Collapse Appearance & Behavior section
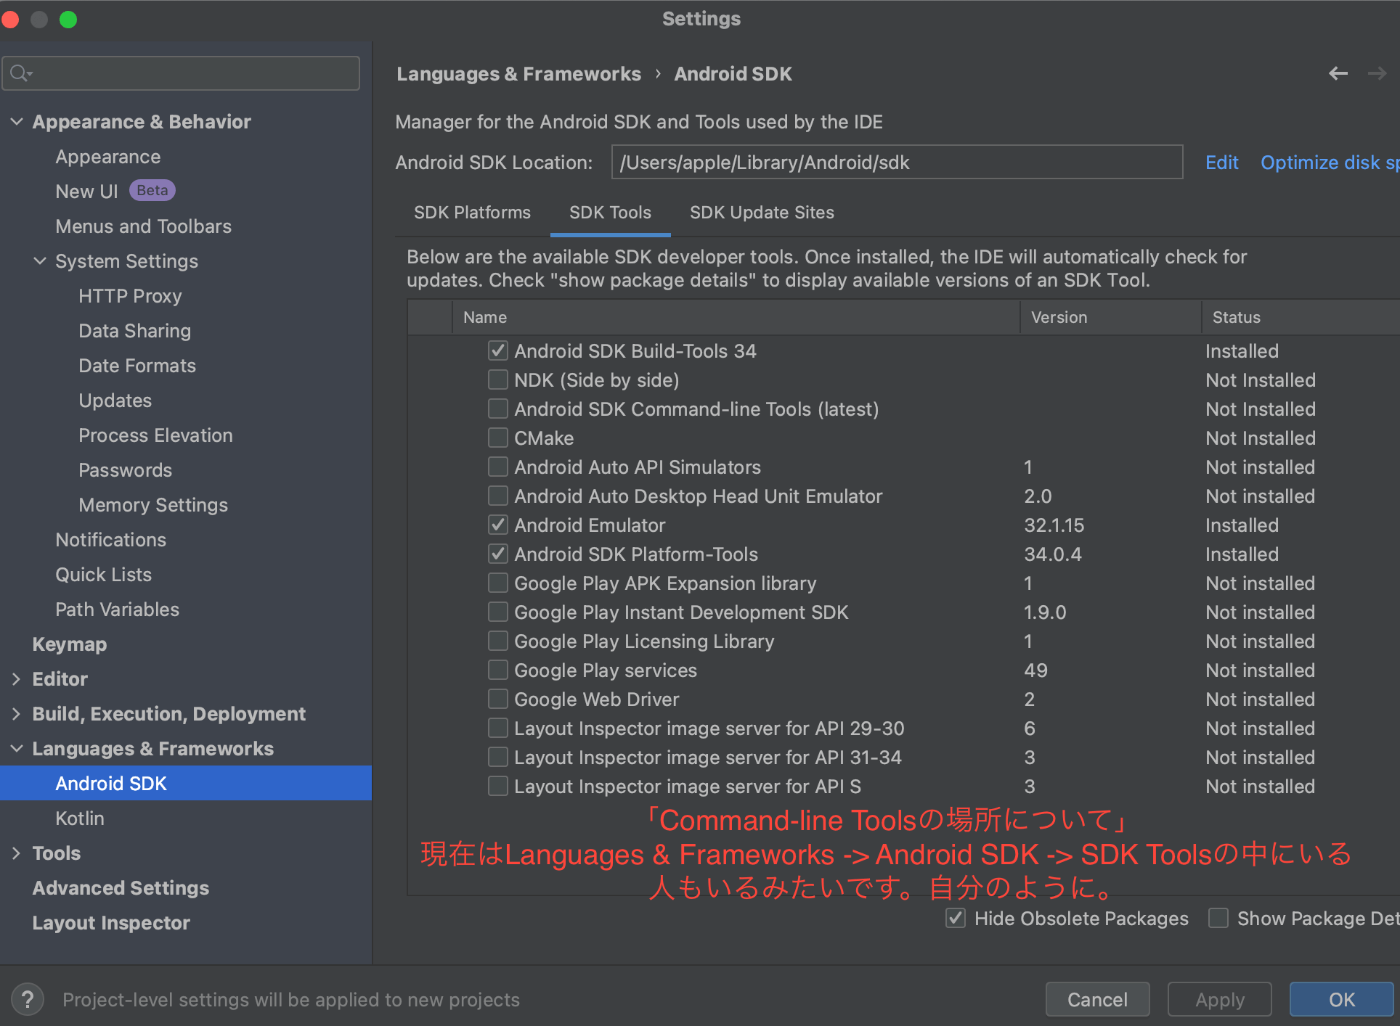Screen dimensions: 1400x1026 17,122
